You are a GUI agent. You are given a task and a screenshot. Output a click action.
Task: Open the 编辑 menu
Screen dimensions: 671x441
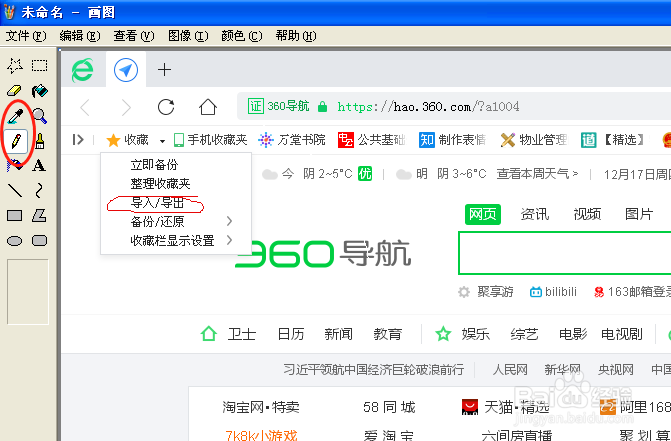[80, 36]
